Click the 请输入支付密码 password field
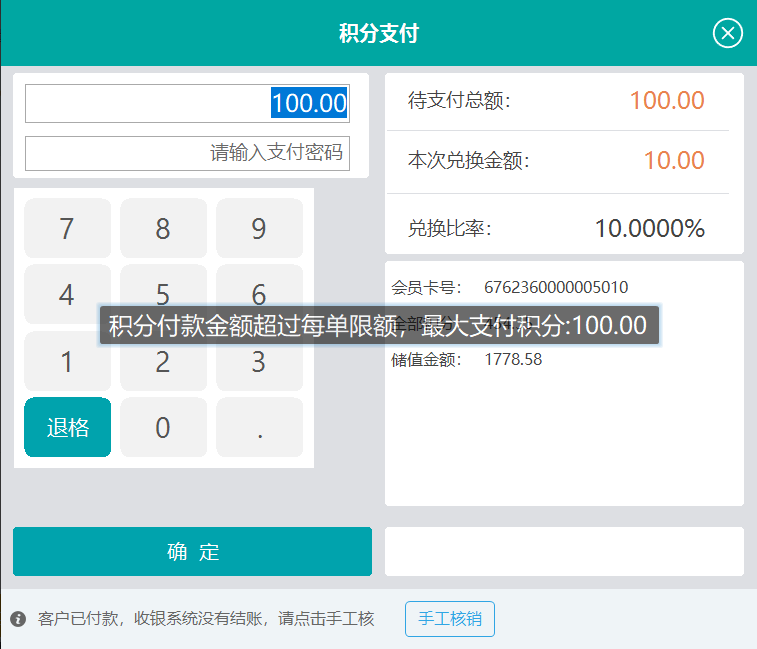The width and height of the screenshot is (757, 649). coord(187,153)
